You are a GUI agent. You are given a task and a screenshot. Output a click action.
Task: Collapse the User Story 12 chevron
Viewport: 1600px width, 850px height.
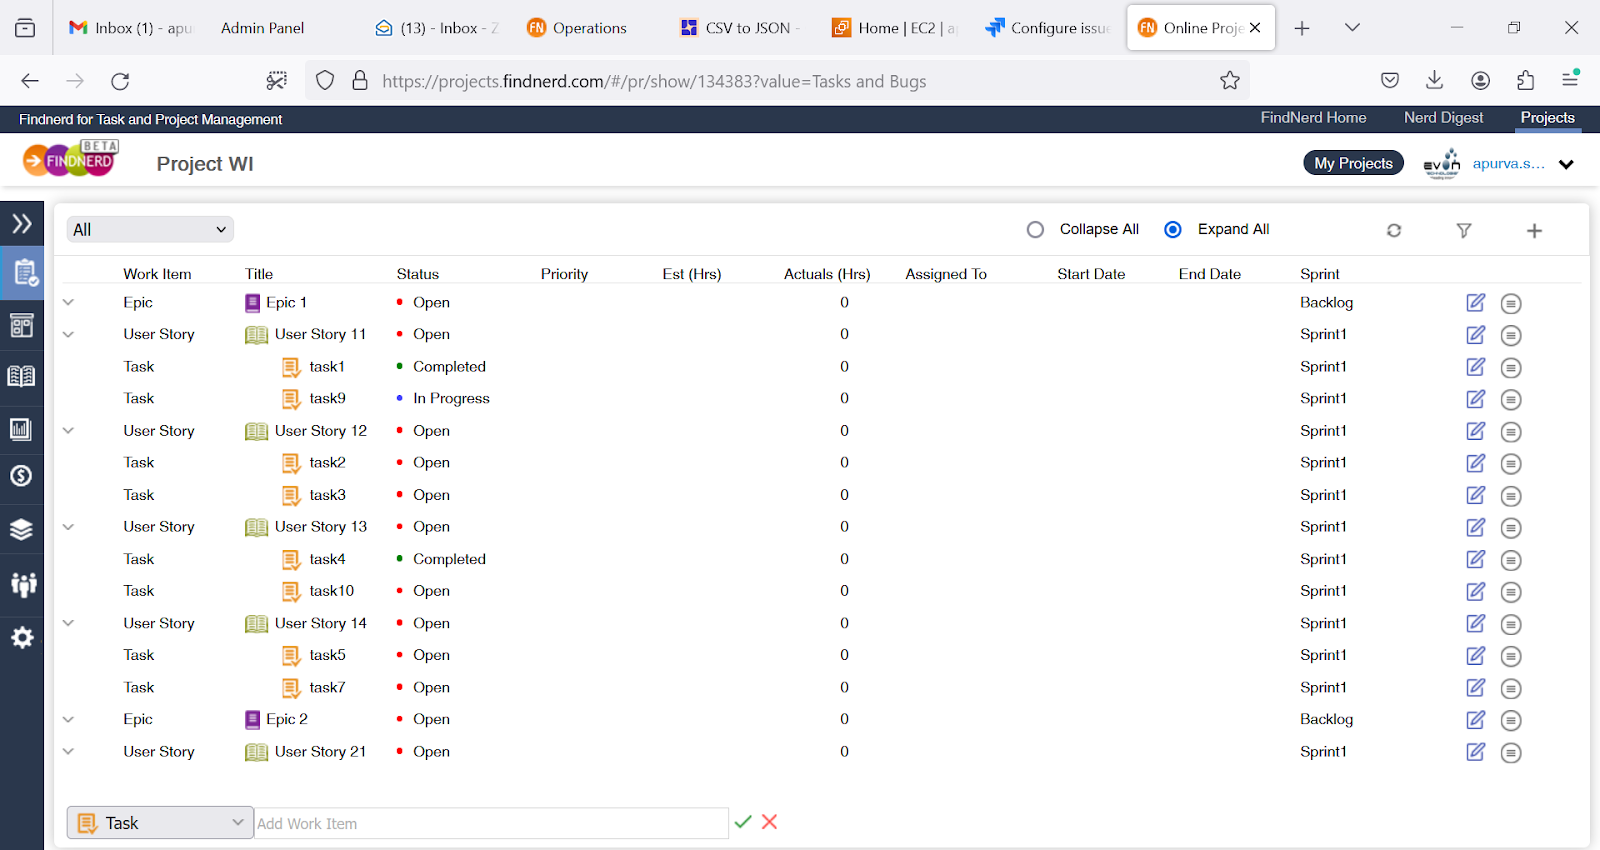click(68, 431)
